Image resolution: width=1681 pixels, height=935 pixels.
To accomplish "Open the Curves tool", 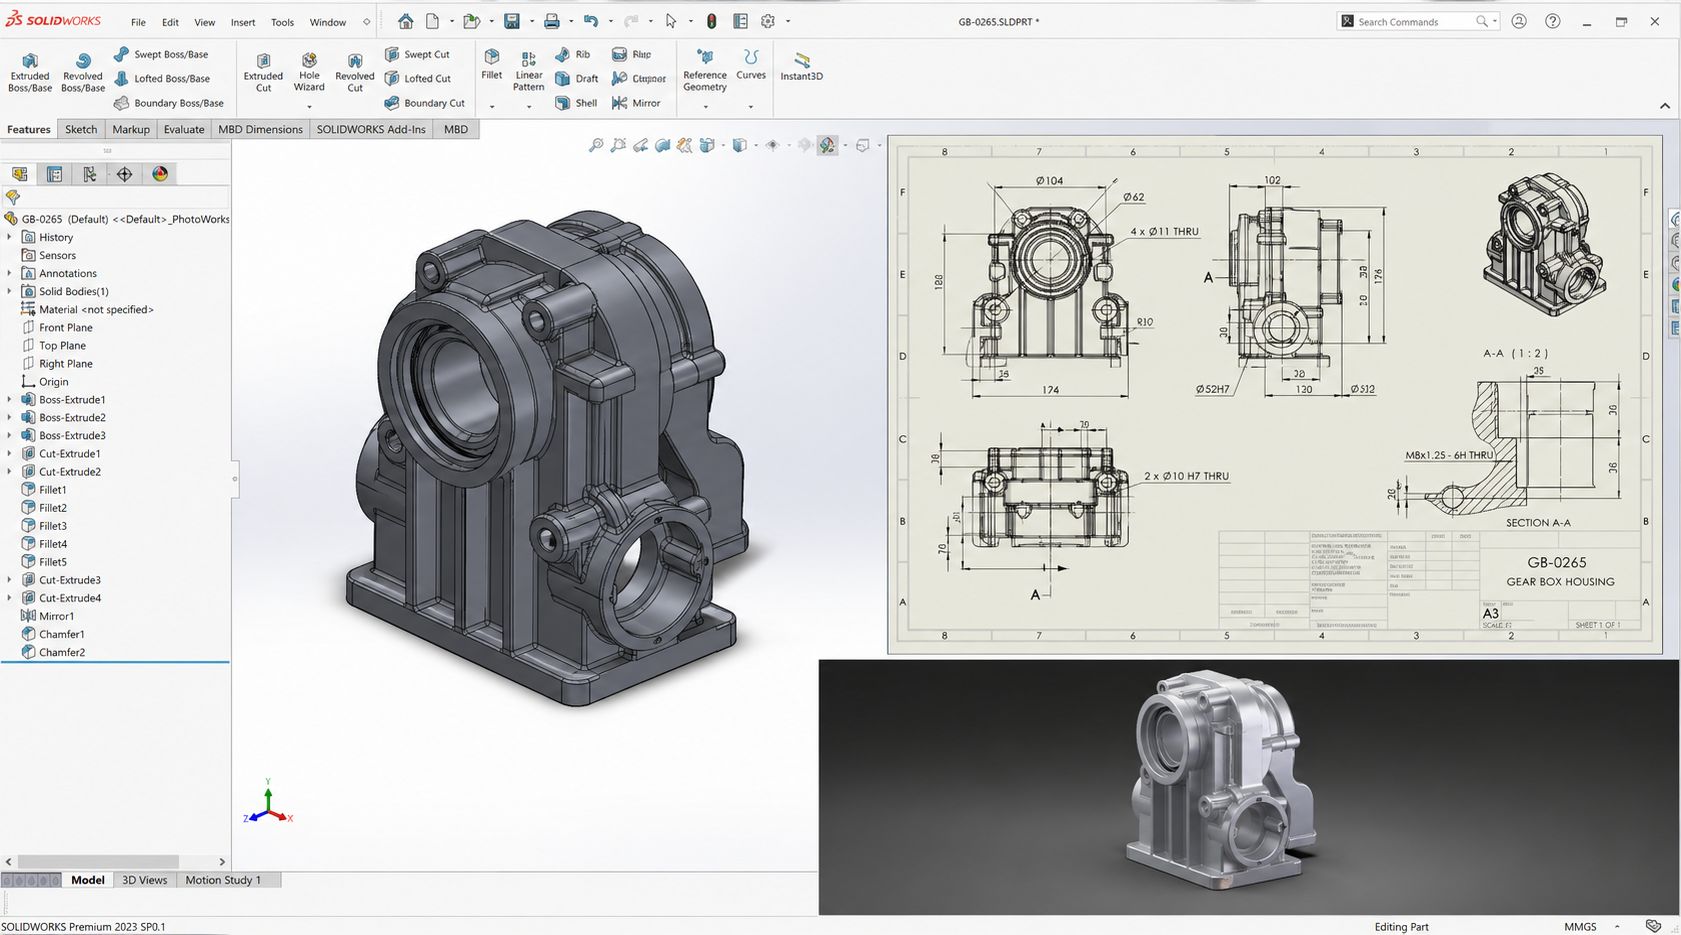I will (x=751, y=65).
